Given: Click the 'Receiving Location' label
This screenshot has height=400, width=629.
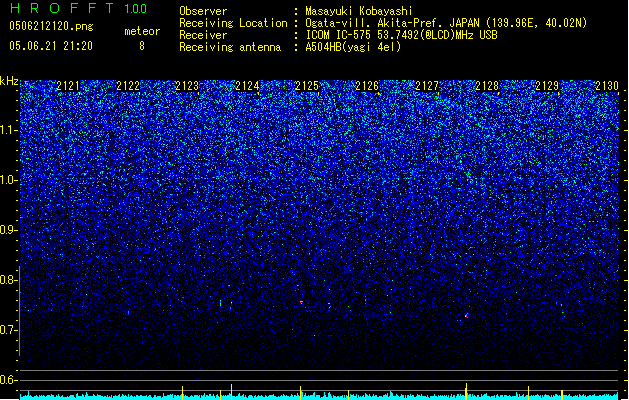Looking at the screenshot, I should (x=233, y=23).
